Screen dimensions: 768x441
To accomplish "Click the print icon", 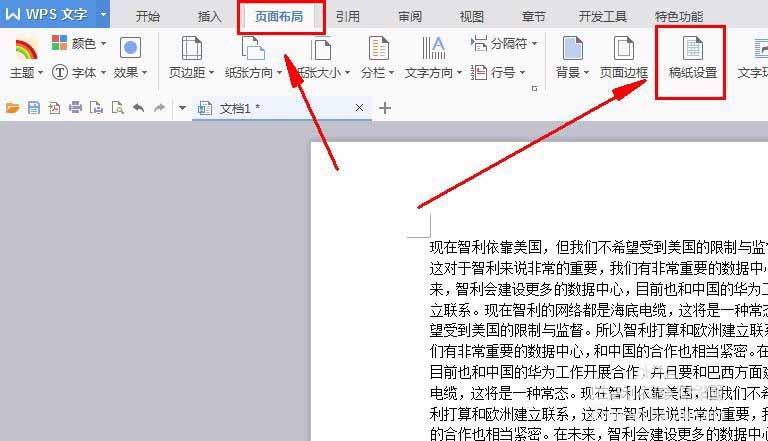I will 75,107.
